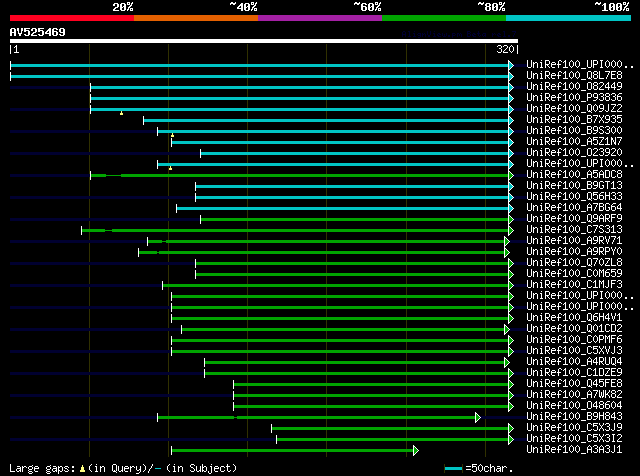640x476 pixels.
Task: Click the green arrowhead ending the C5X3J9 alignment
Action: point(511,429)
